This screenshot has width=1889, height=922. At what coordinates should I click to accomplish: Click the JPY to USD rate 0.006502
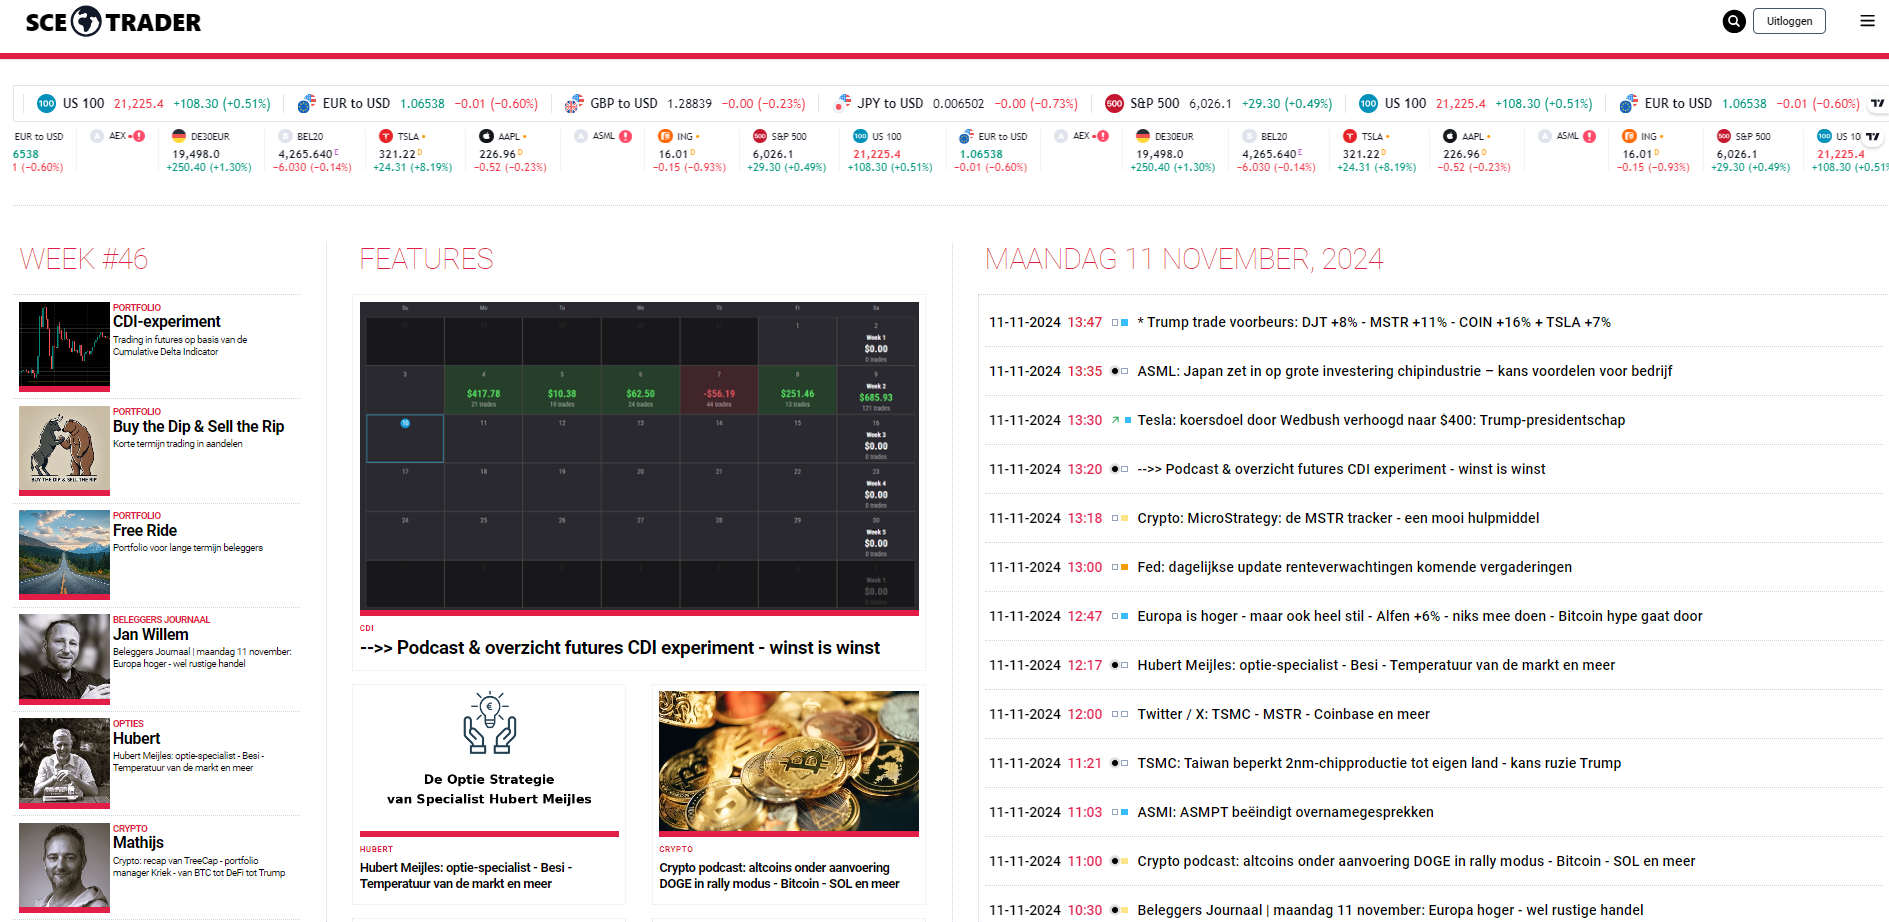pos(959,104)
